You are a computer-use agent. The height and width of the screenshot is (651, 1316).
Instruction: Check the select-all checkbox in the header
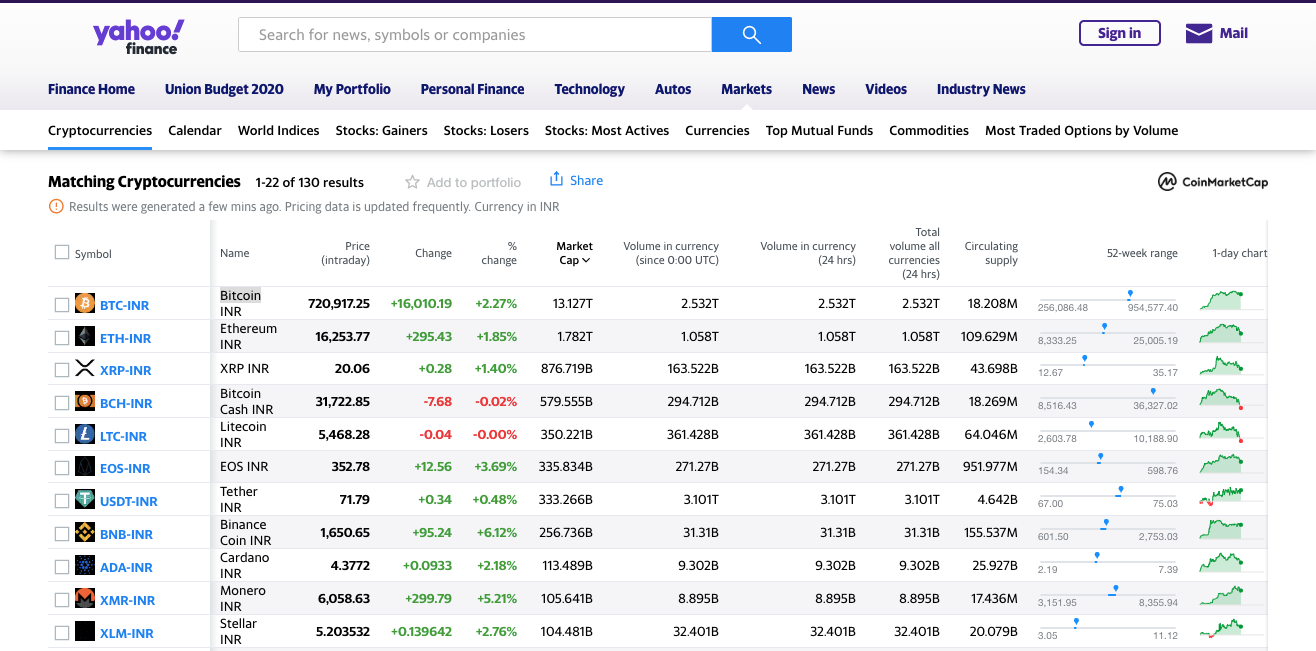click(x=61, y=252)
